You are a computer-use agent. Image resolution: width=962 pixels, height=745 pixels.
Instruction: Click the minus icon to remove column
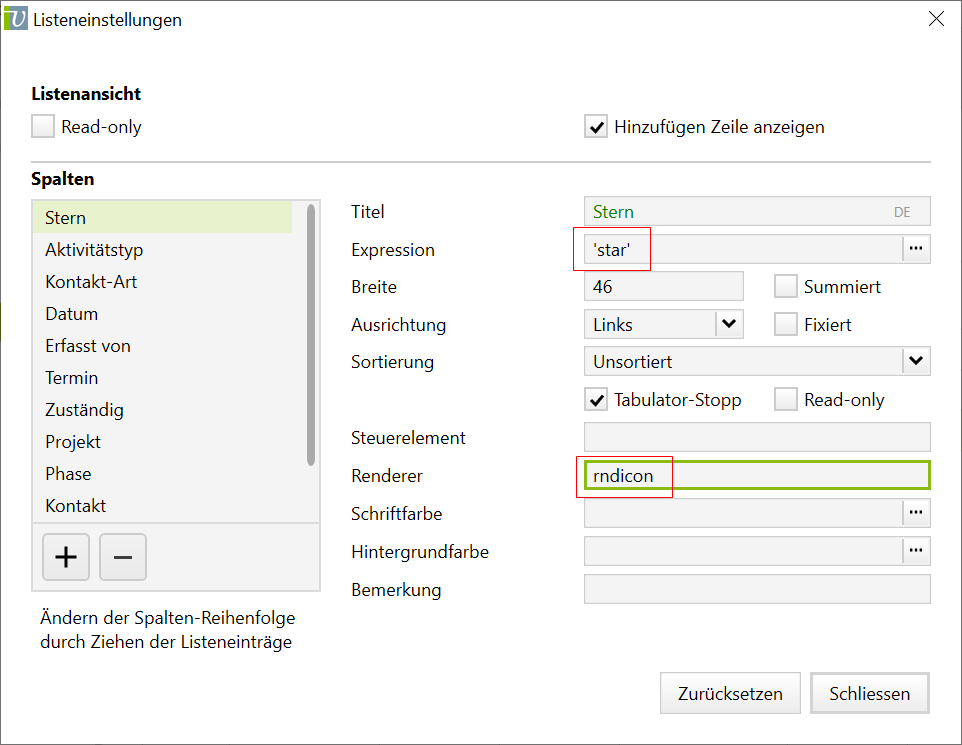tap(123, 557)
